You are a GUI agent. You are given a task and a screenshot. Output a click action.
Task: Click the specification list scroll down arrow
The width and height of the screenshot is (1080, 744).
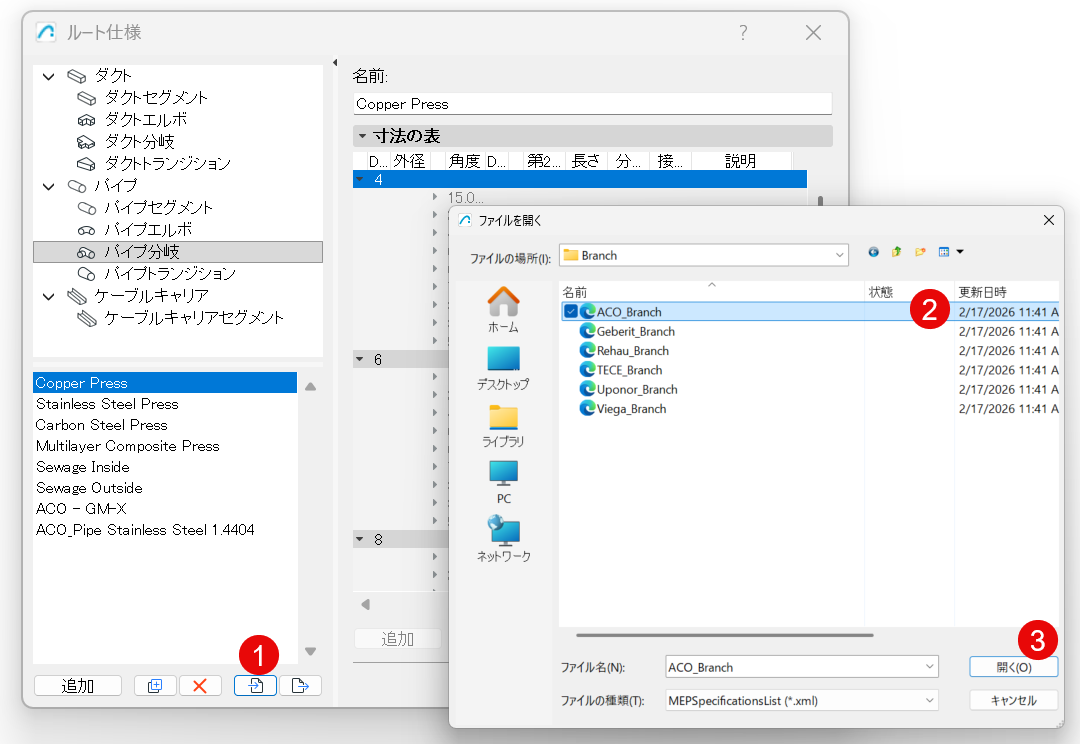click(311, 651)
